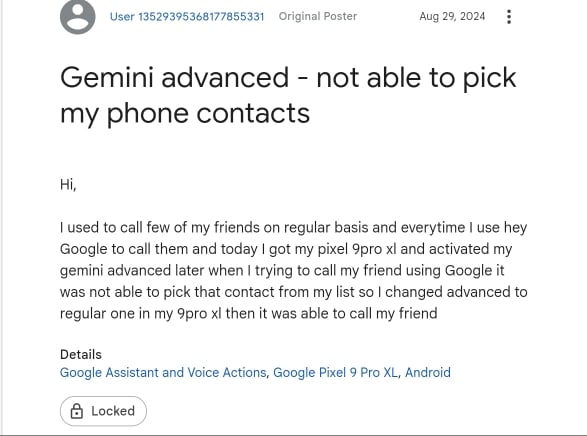Click the line starting 'I used to call'
The image size is (587, 436).
click(294, 228)
